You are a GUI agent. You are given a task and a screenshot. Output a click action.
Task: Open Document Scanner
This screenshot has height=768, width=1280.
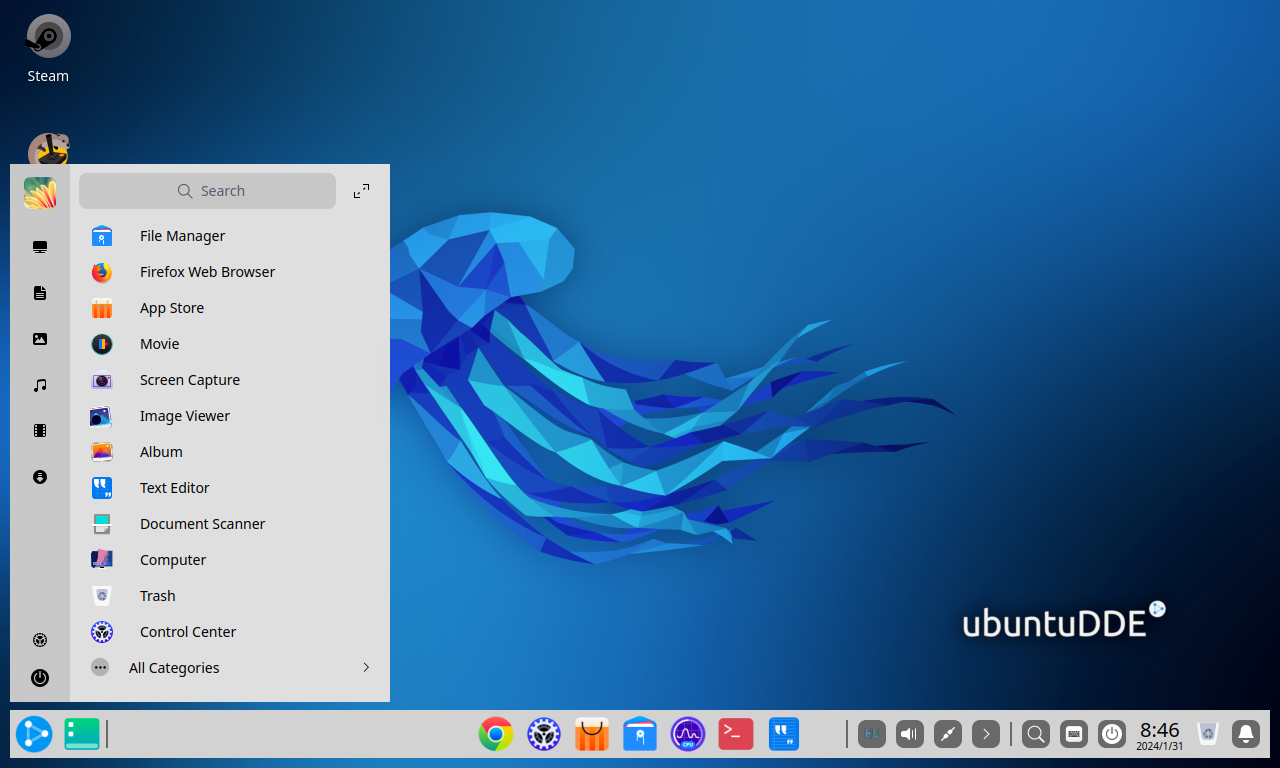[229, 524]
